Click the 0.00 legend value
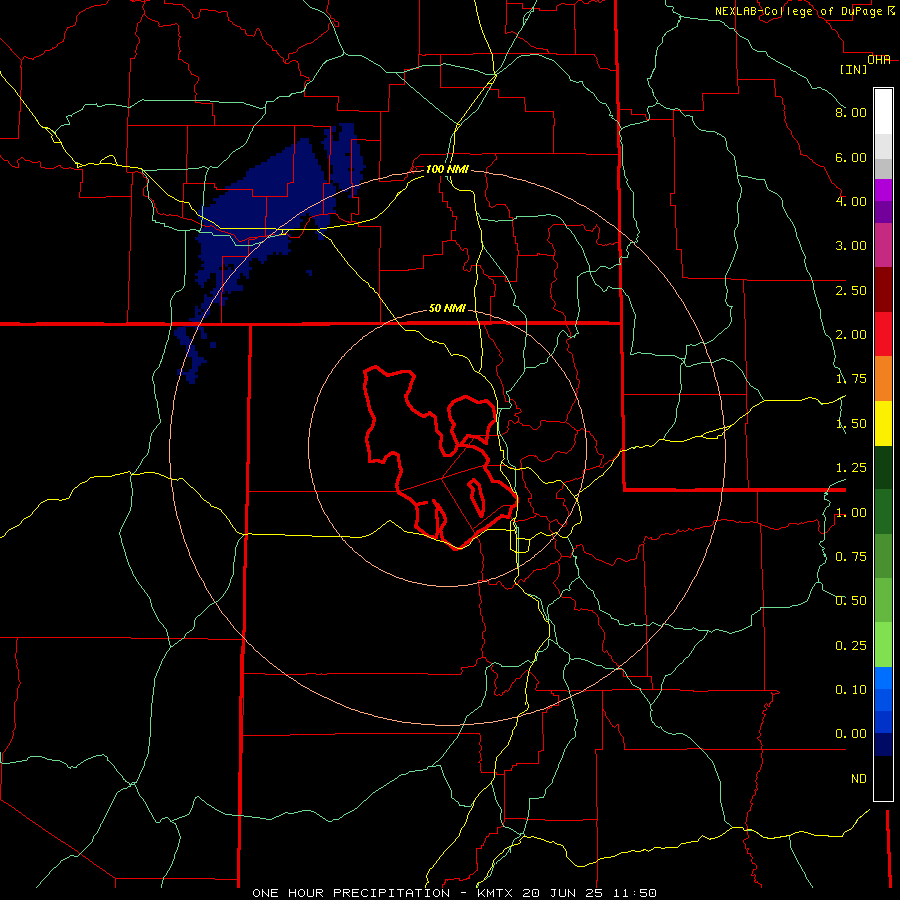This screenshot has width=900, height=900. [x=851, y=734]
